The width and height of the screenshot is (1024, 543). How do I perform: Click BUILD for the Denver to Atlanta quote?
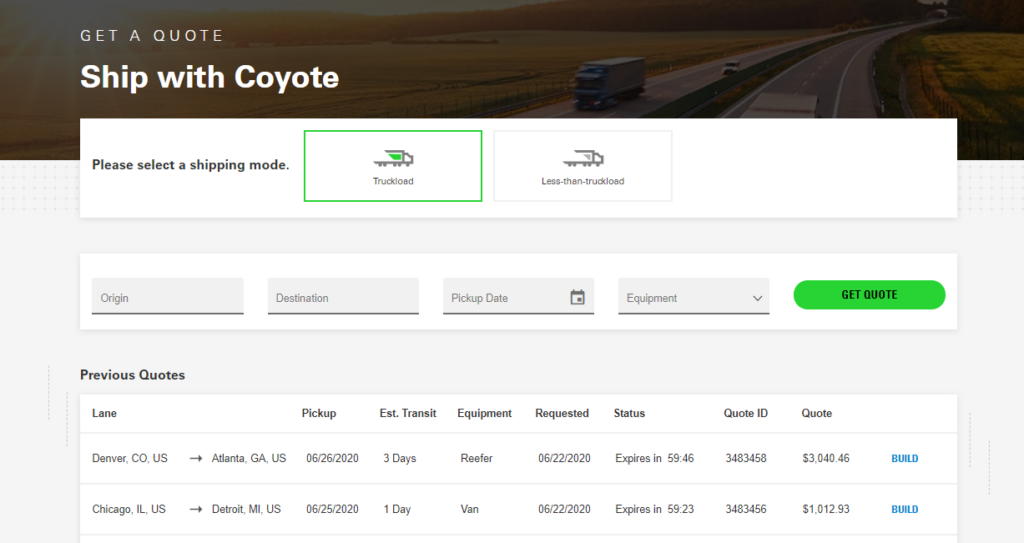point(904,459)
